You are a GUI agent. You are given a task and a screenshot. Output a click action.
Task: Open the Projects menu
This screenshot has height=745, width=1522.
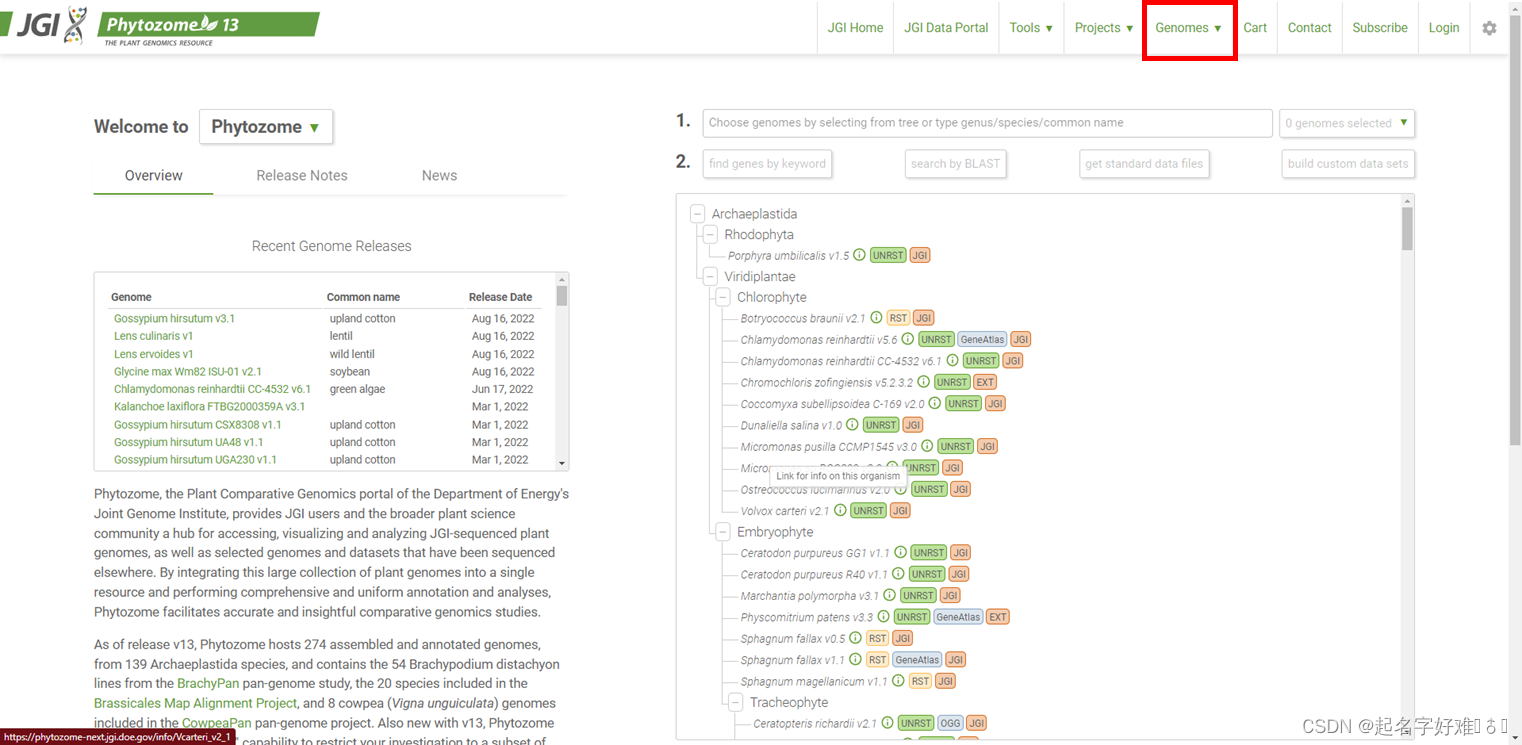pyautogui.click(x=1104, y=28)
